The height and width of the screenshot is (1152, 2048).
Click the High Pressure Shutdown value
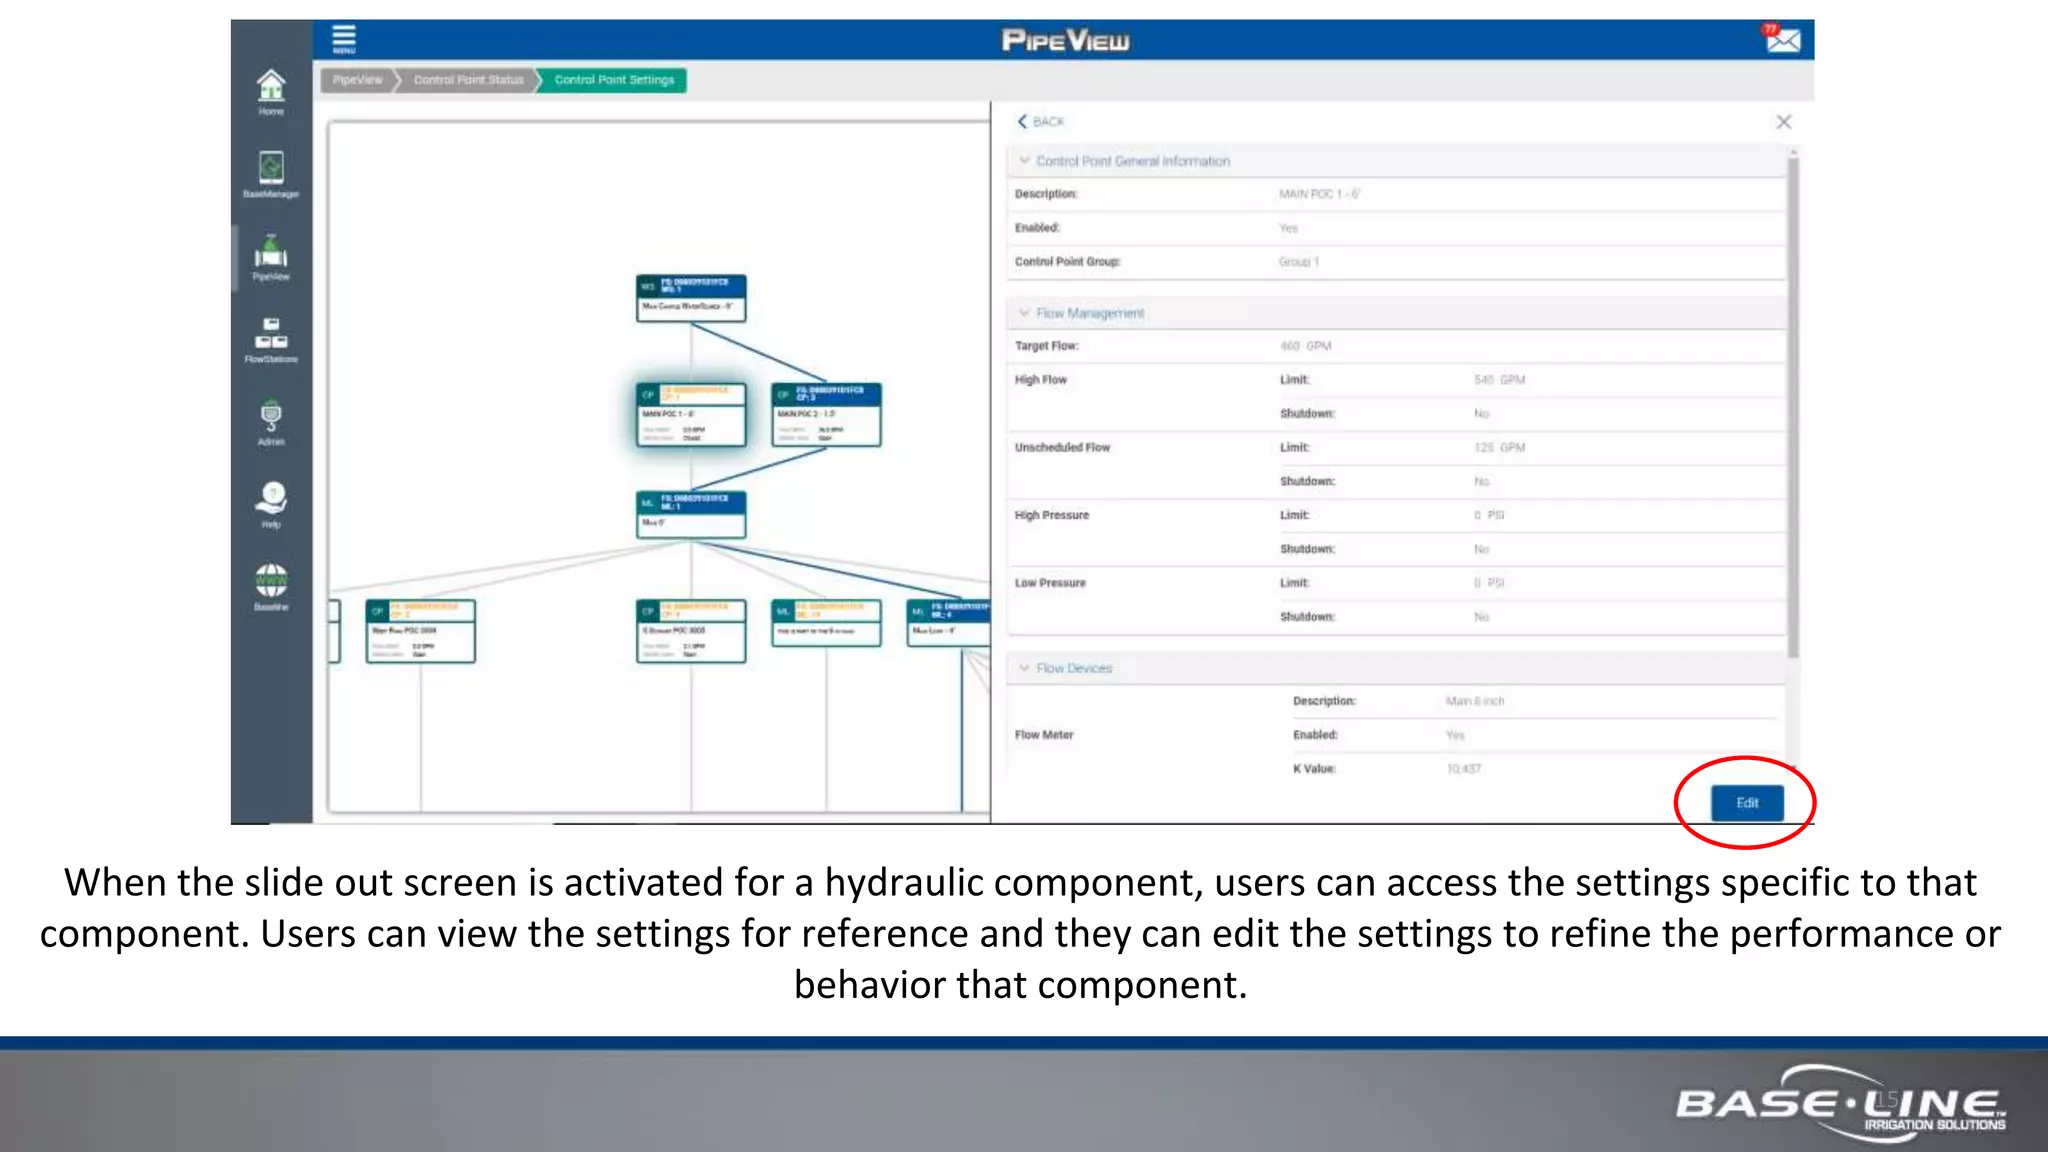click(x=1481, y=549)
